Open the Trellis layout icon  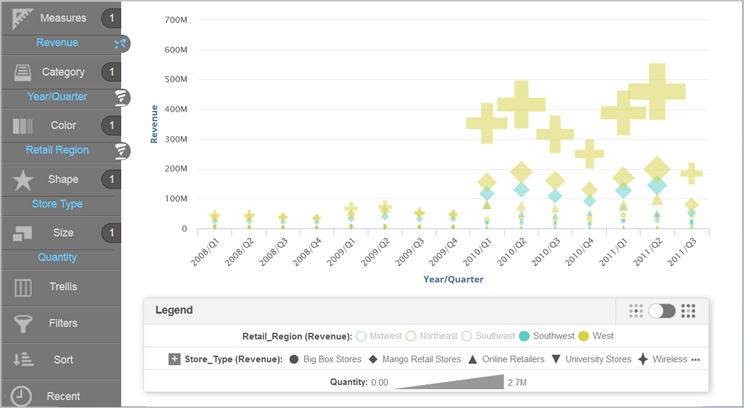(23, 288)
